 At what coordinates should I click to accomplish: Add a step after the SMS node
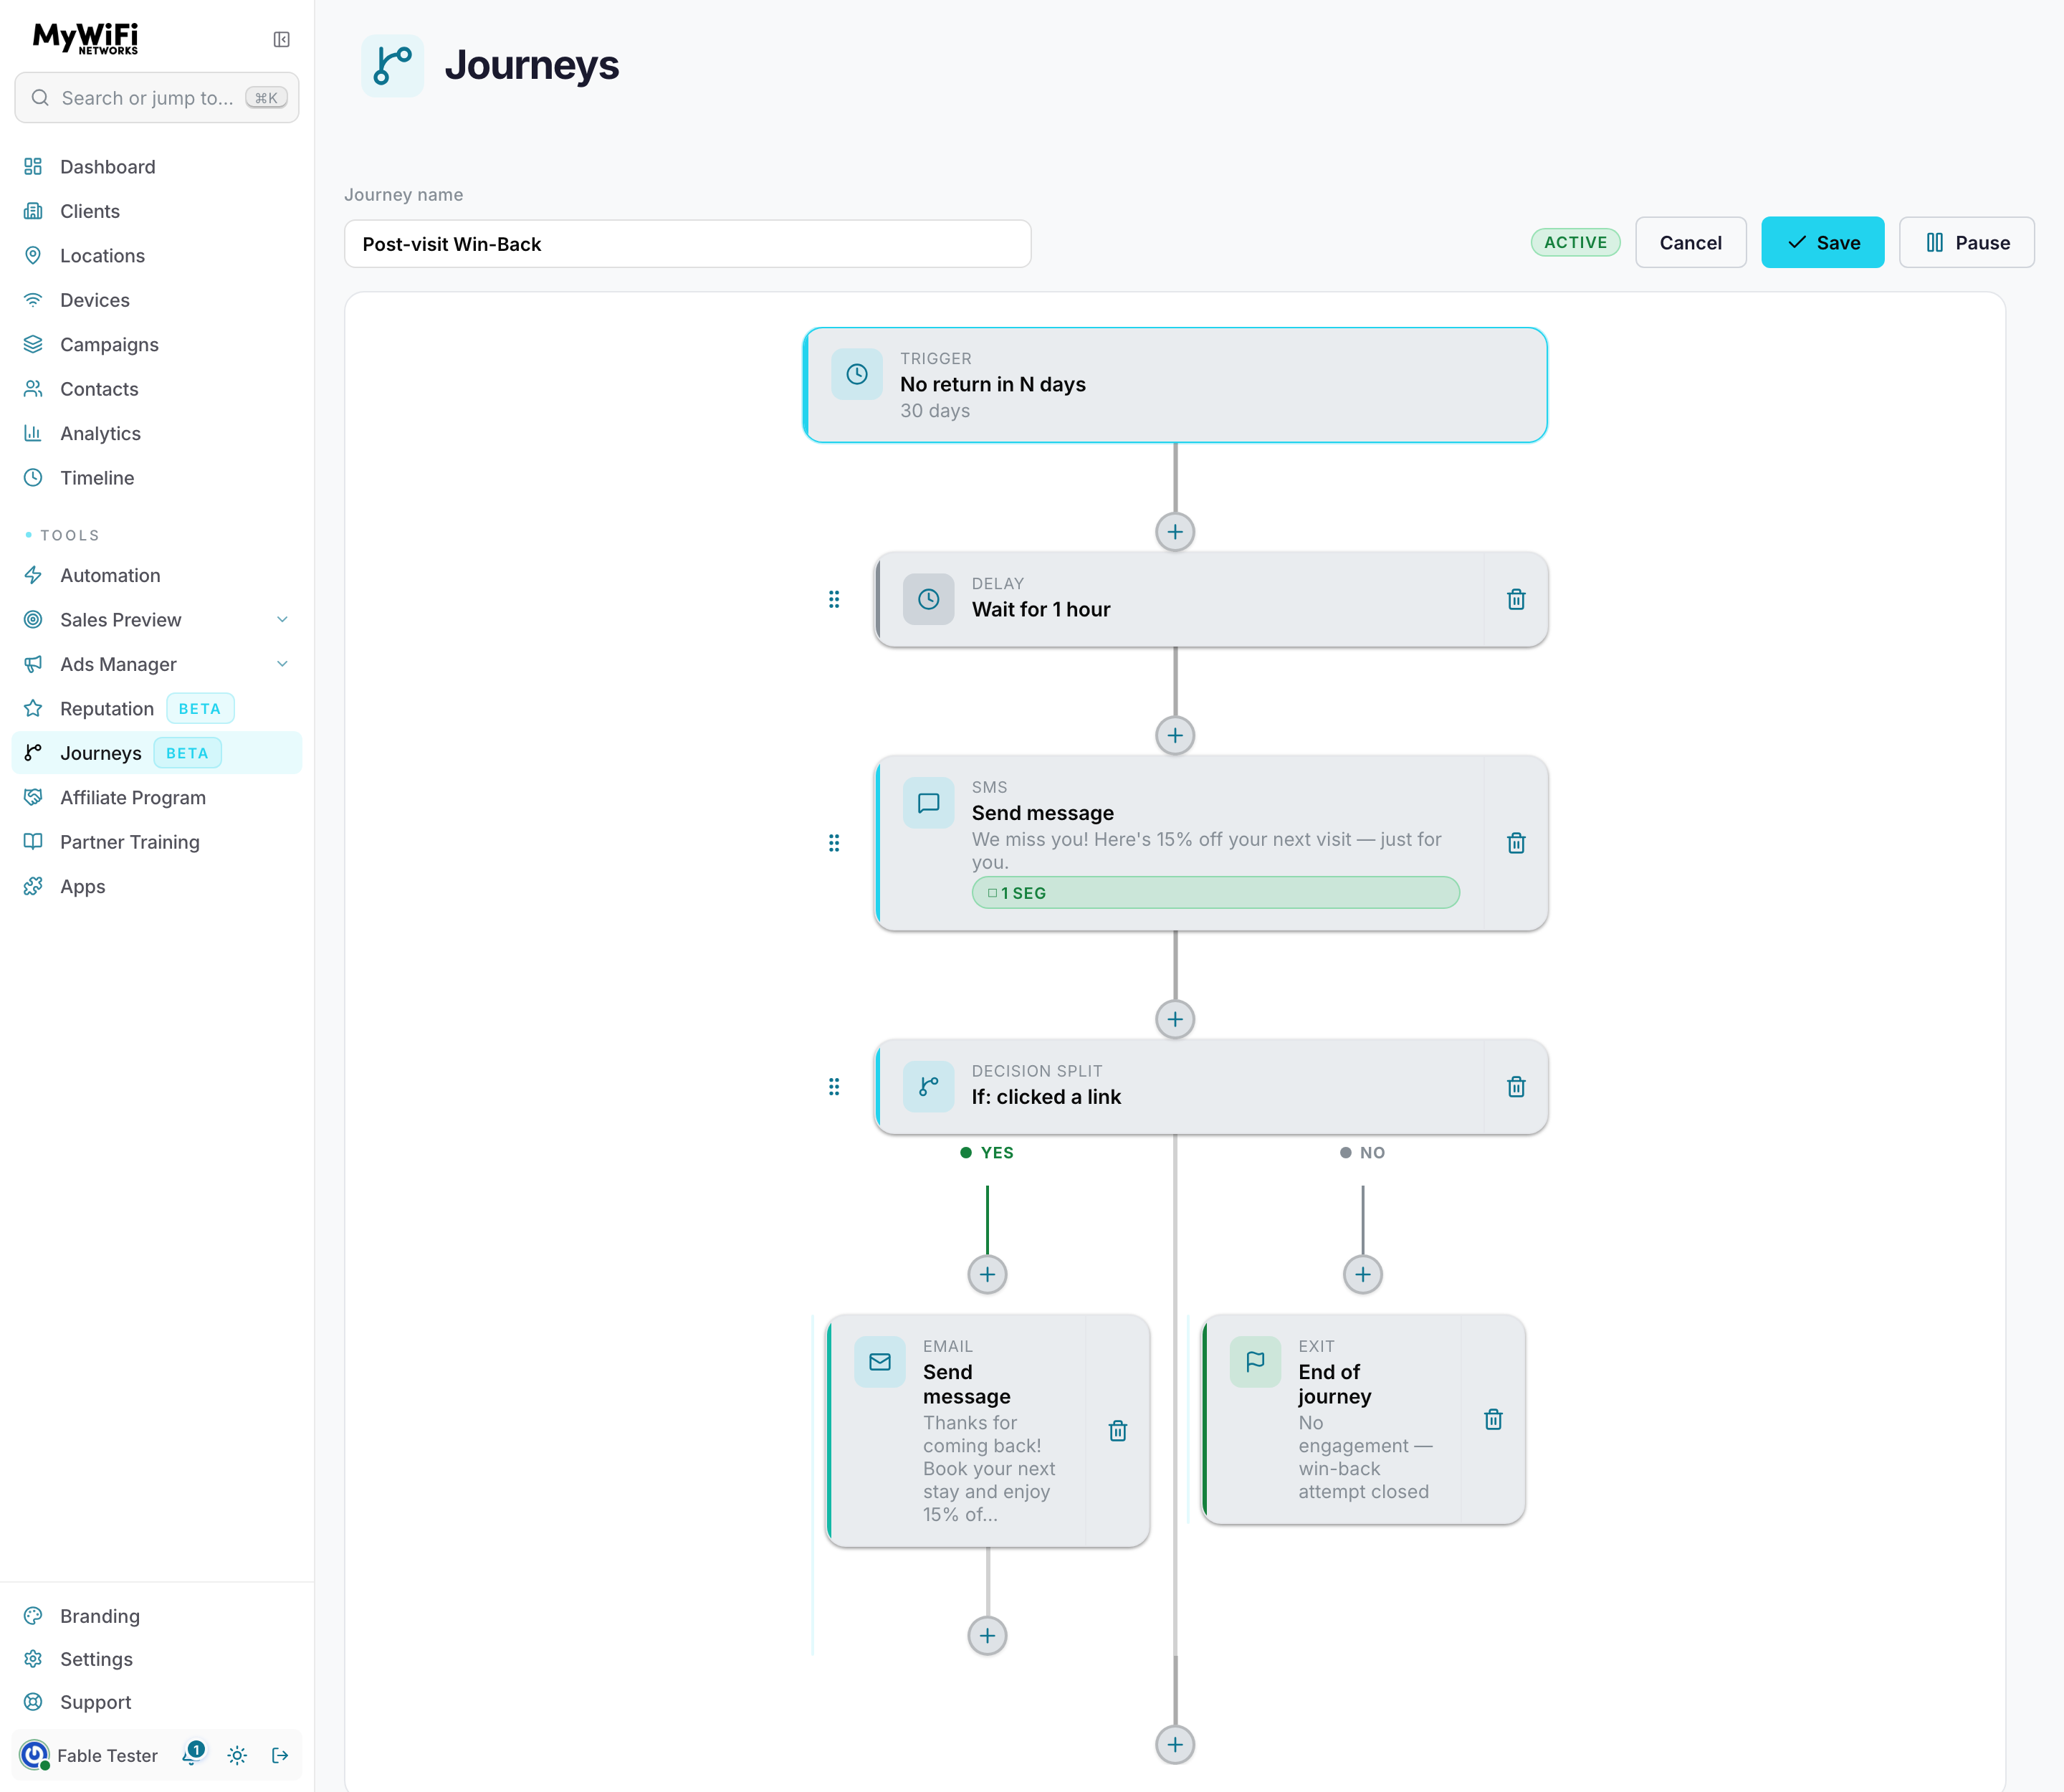tap(1175, 1019)
